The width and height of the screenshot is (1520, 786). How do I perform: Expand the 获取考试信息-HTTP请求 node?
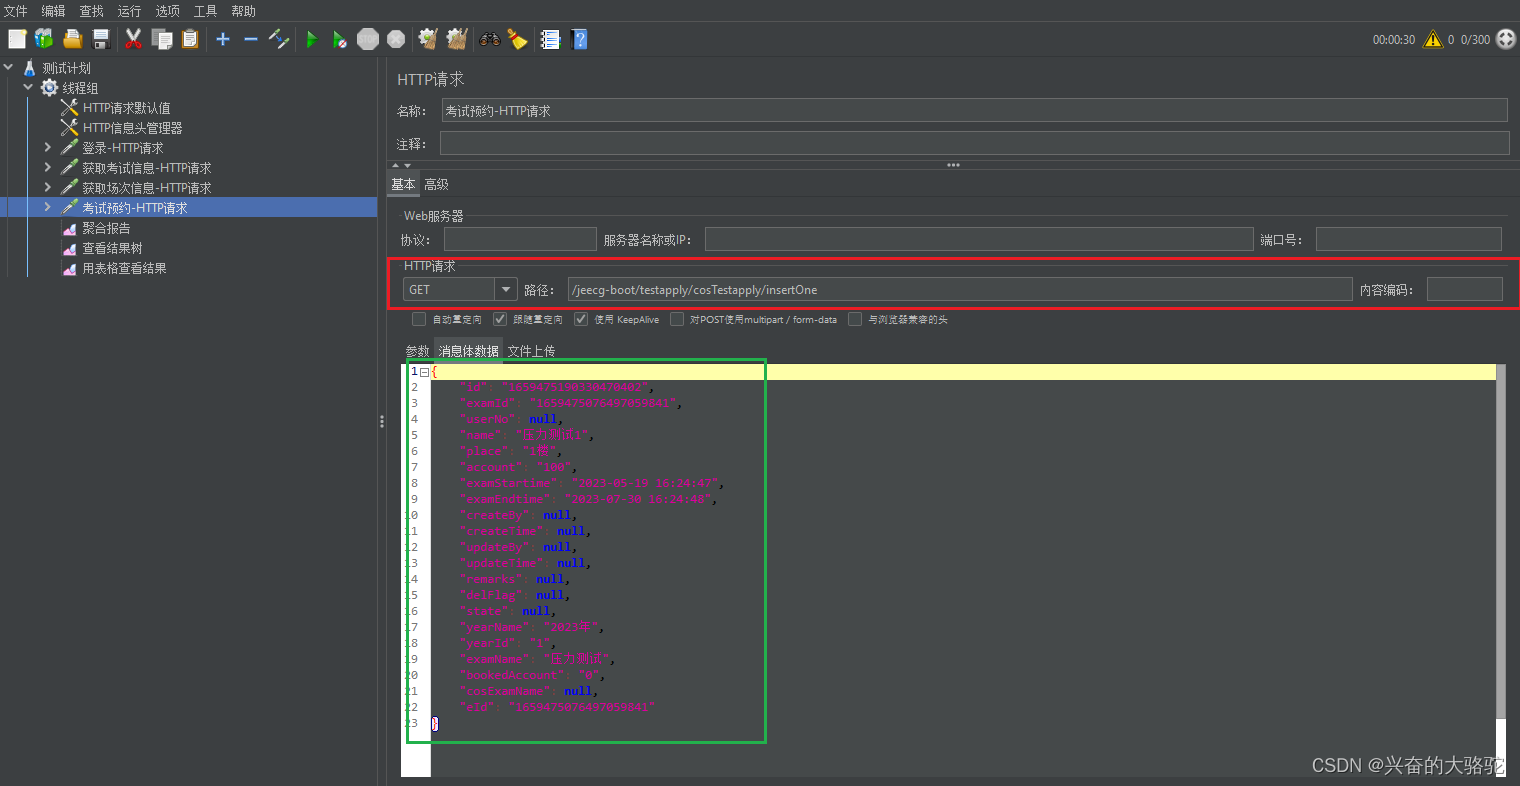(47, 167)
